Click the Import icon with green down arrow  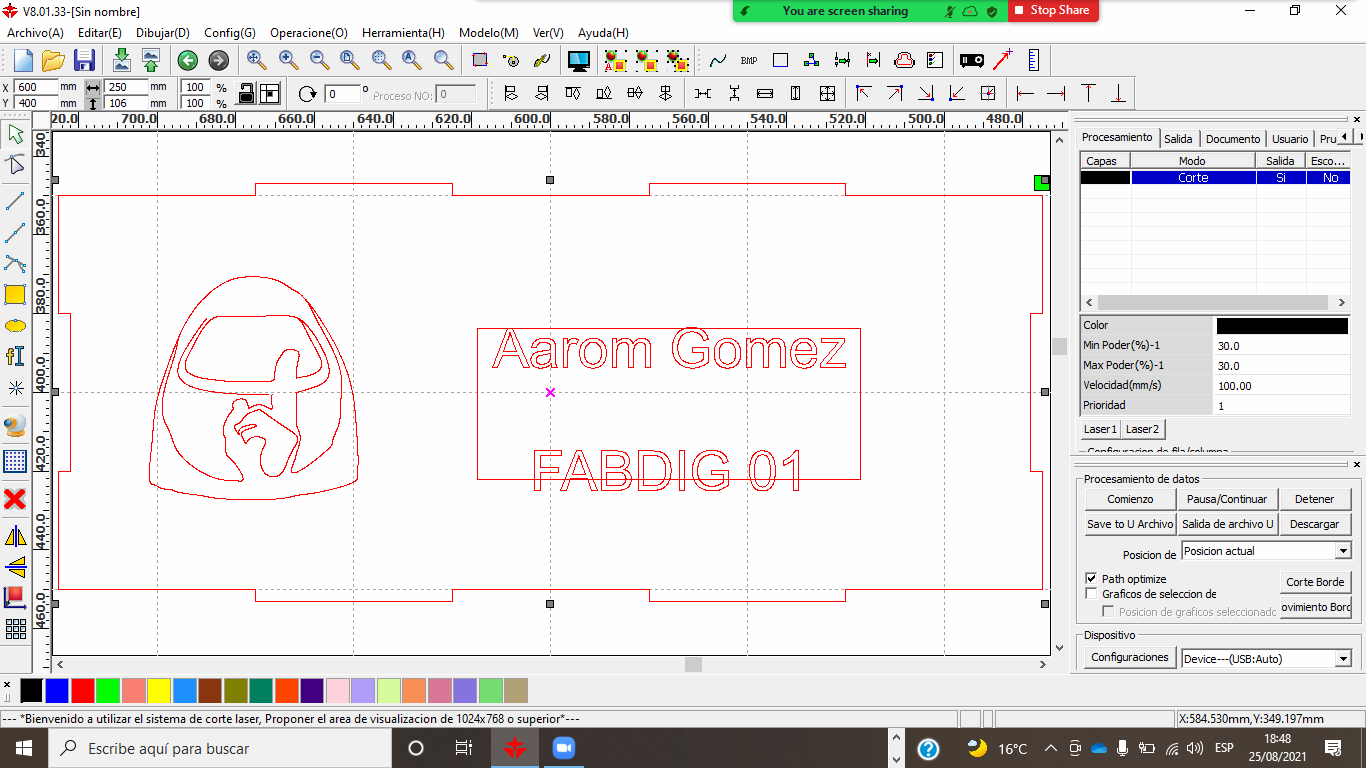click(x=121, y=60)
